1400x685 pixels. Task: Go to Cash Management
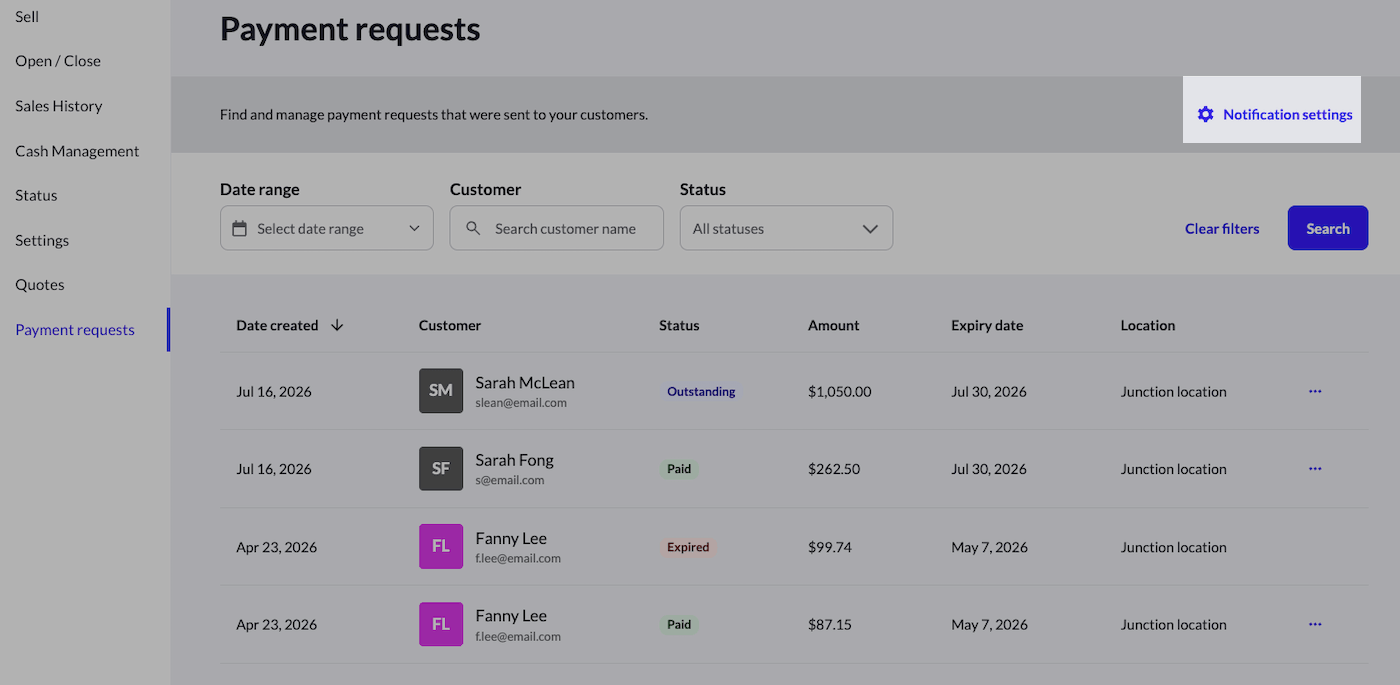click(77, 151)
